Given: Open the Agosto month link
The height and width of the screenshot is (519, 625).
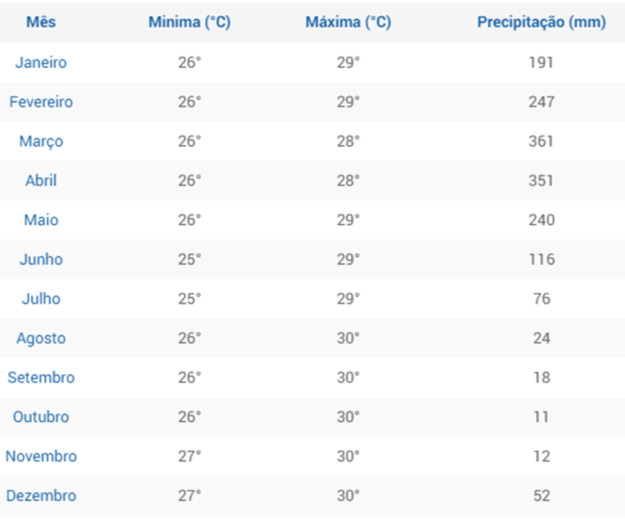Looking at the screenshot, I should pyautogui.click(x=41, y=339).
